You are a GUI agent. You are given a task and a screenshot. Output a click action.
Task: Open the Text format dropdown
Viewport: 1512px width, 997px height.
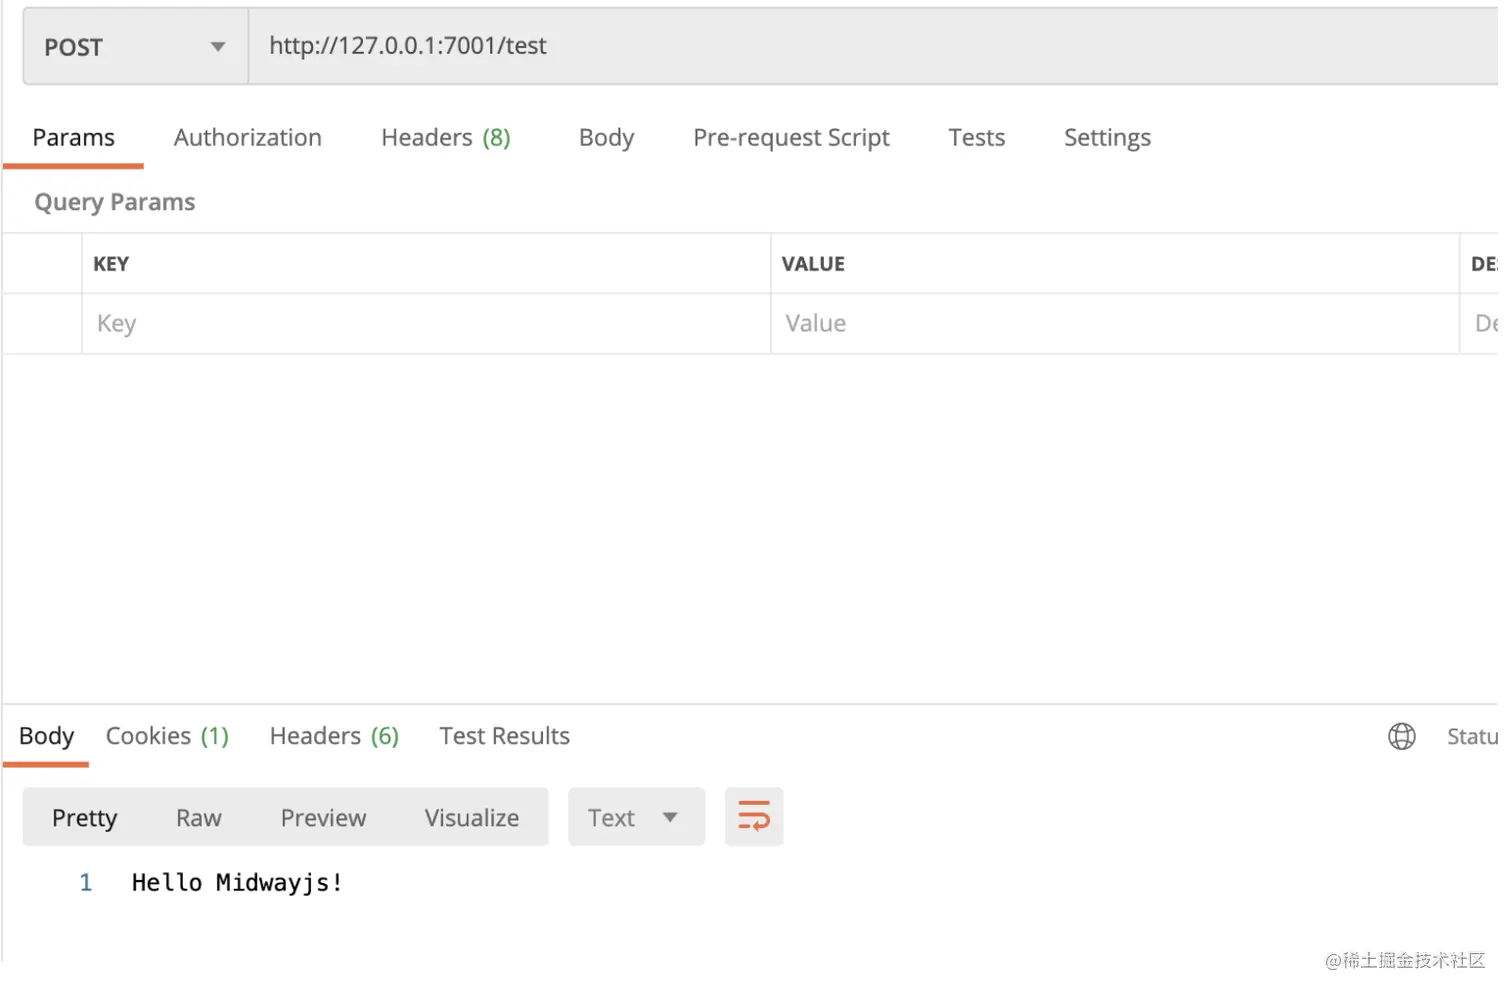coord(636,818)
